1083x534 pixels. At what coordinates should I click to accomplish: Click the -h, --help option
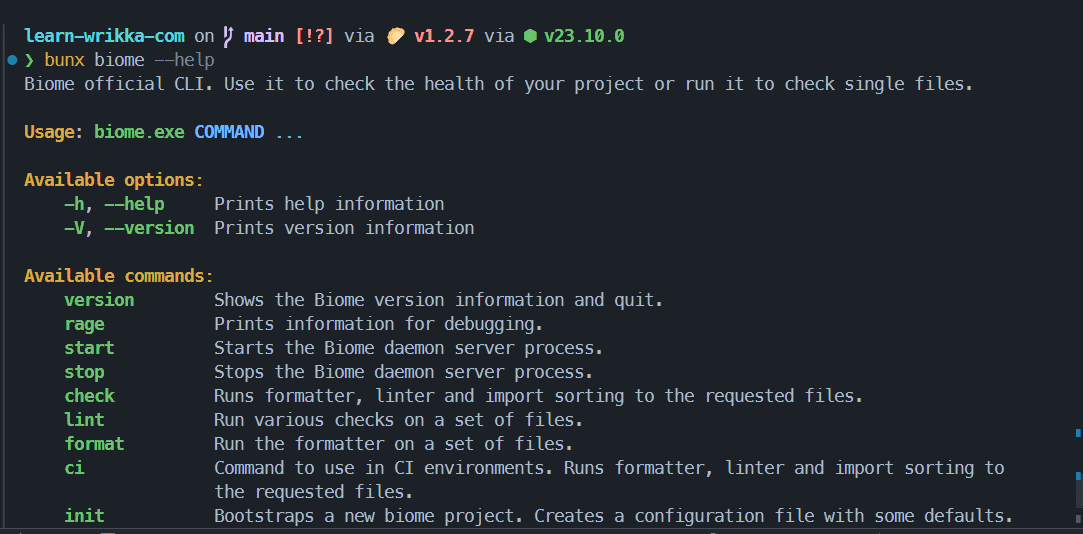(114, 204)
